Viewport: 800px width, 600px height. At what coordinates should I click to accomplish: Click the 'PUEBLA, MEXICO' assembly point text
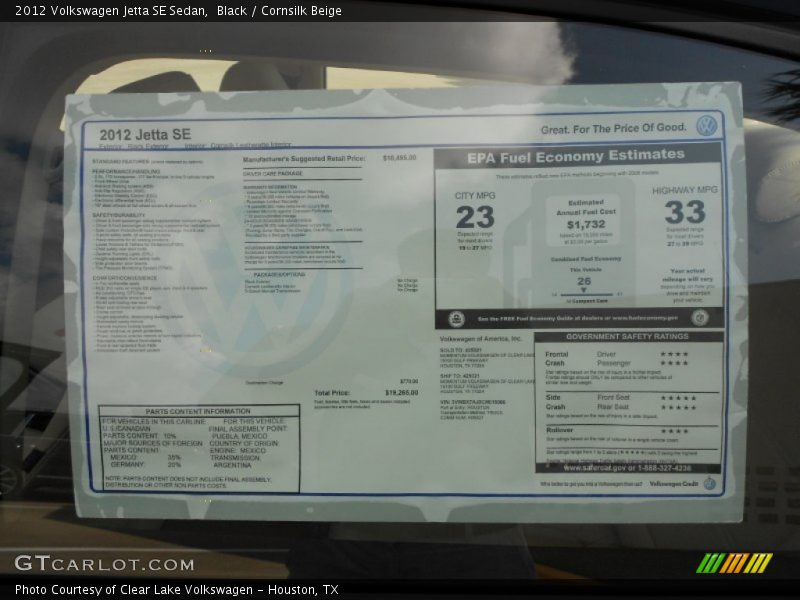239,436
